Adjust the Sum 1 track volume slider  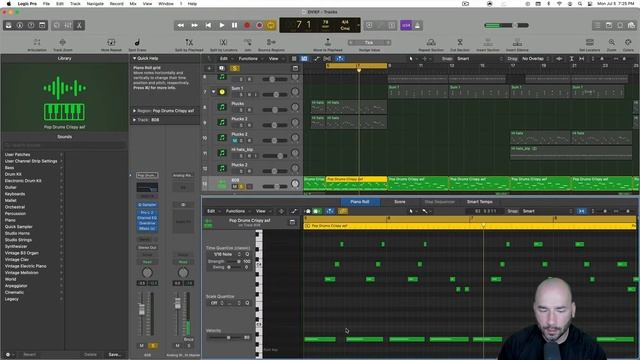click(x=275, y=95)
